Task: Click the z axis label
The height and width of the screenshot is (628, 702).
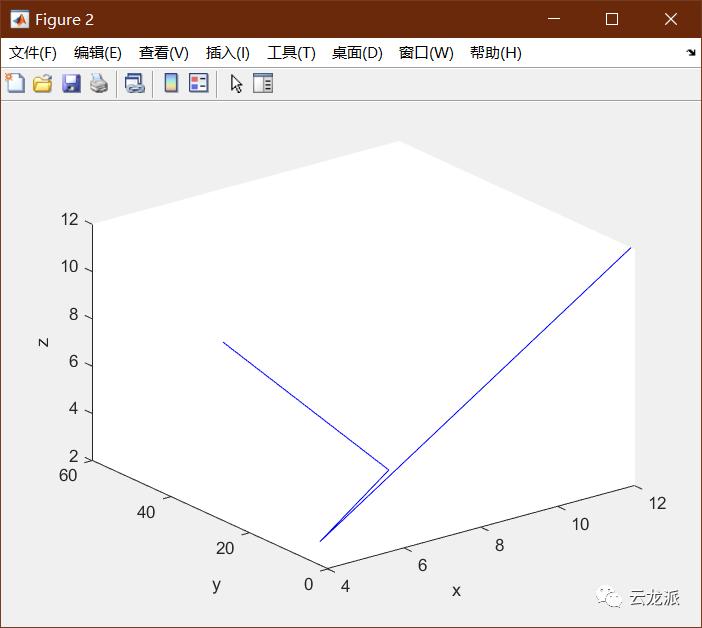Action: pos(43,342)
